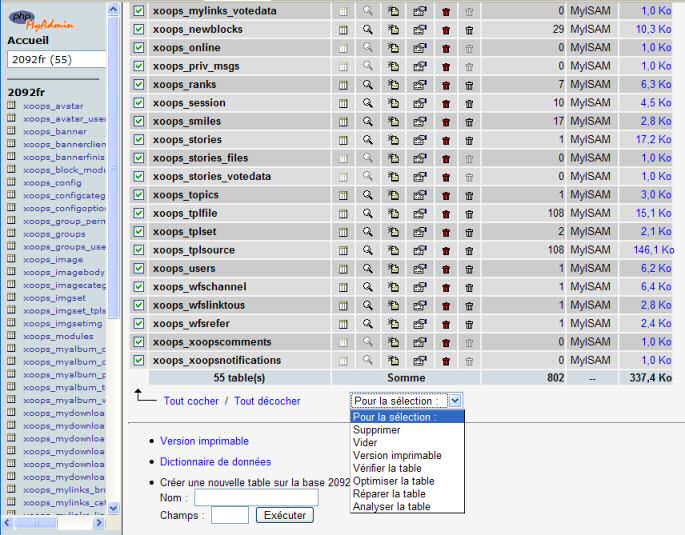
Task: Empty xoops_wfslinktous with grey trash icon
Action: click(x=469, y=306)
